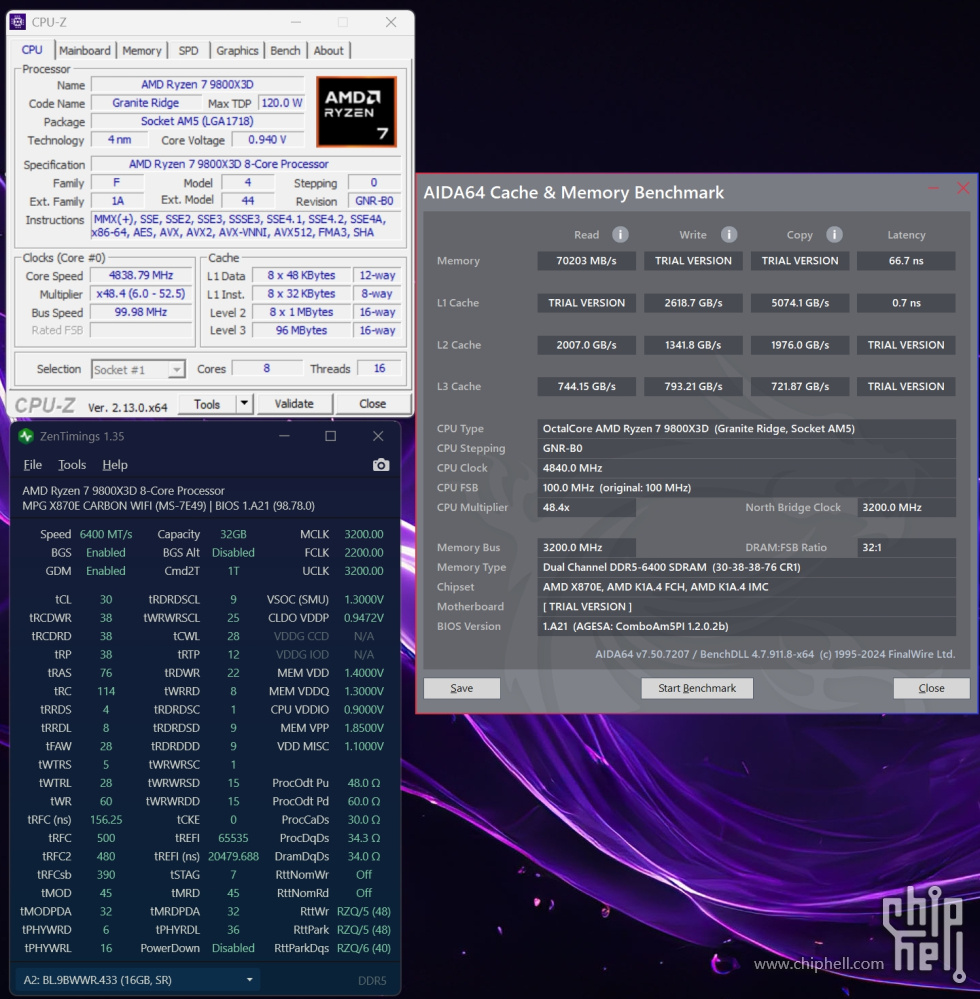Click the L3 Cache Copy result '721.87 GB/s'

pyautogui.click(x=800, y=386)
